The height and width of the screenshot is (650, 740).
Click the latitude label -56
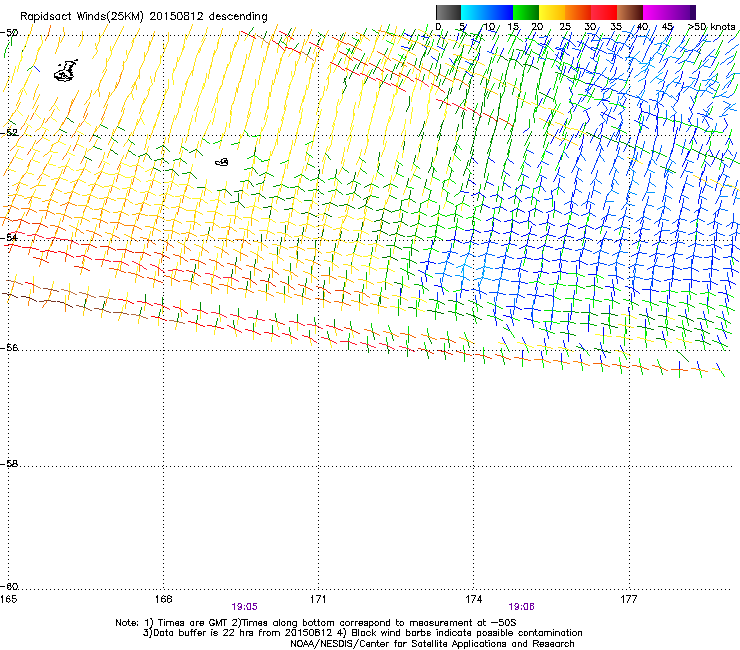click(9, 347)
